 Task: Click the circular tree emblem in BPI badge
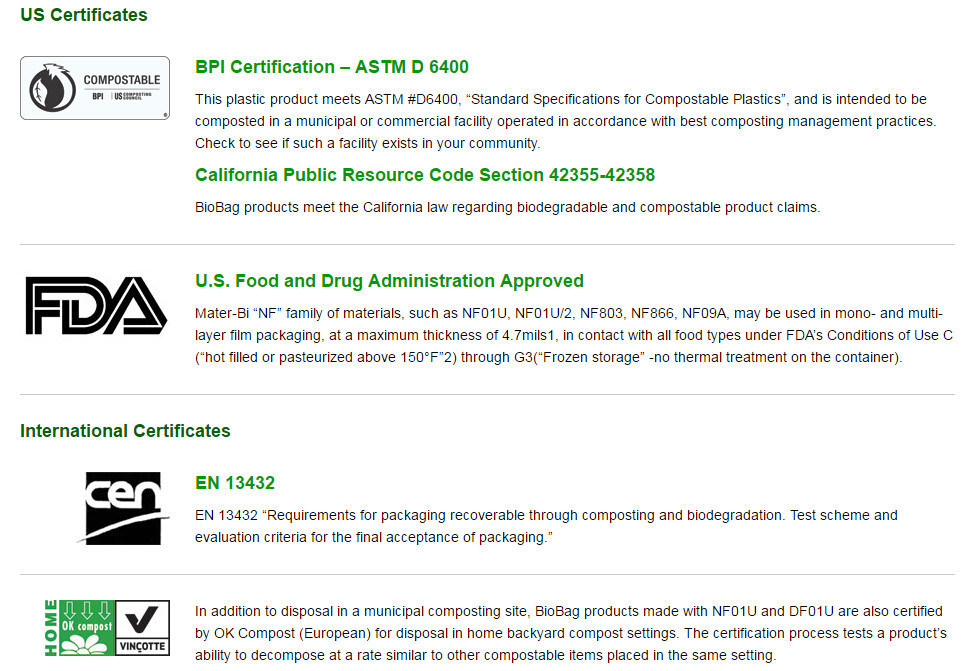[x=50, y=87]
